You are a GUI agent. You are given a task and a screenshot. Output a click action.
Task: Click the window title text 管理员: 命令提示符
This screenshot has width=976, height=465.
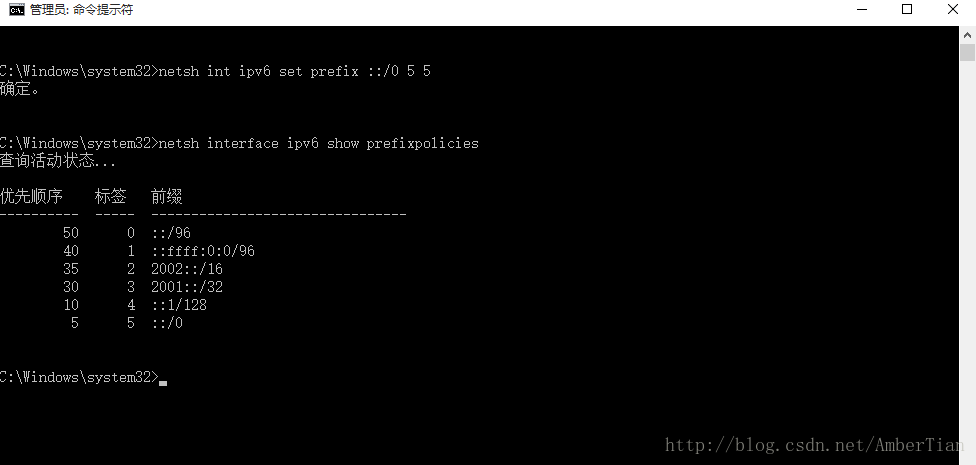pyautogui.click(x=82, y=10)
